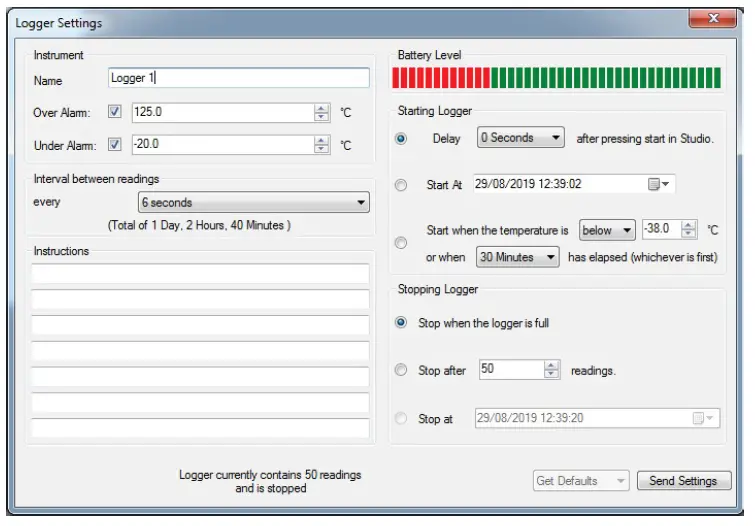This screenshot has height=526, width=755.
Task: Click the "Logger currently contains 50 readings" status
Action: pyautogui.click(x=270, y=475)
